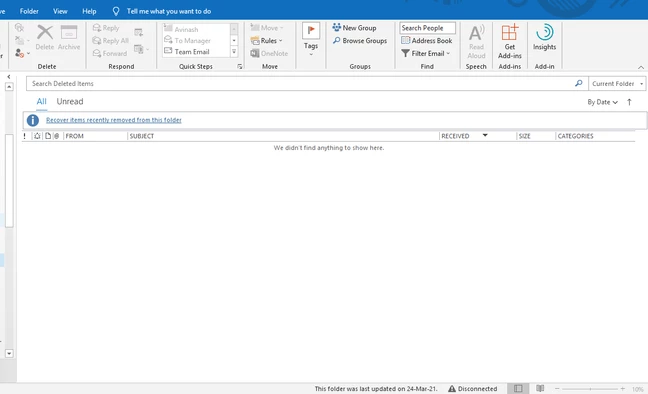Sort by the From column header
The image size is (648, 394).
click(x=95, y=136)
